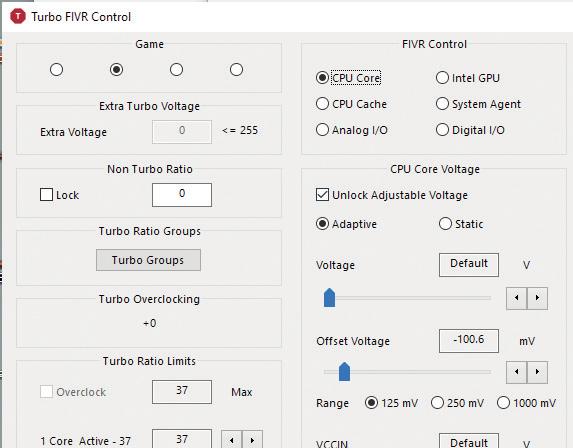Click the Non Turbo Ratio input field
This screenshot has width=573, height=448.
click(x=182, y=195)
